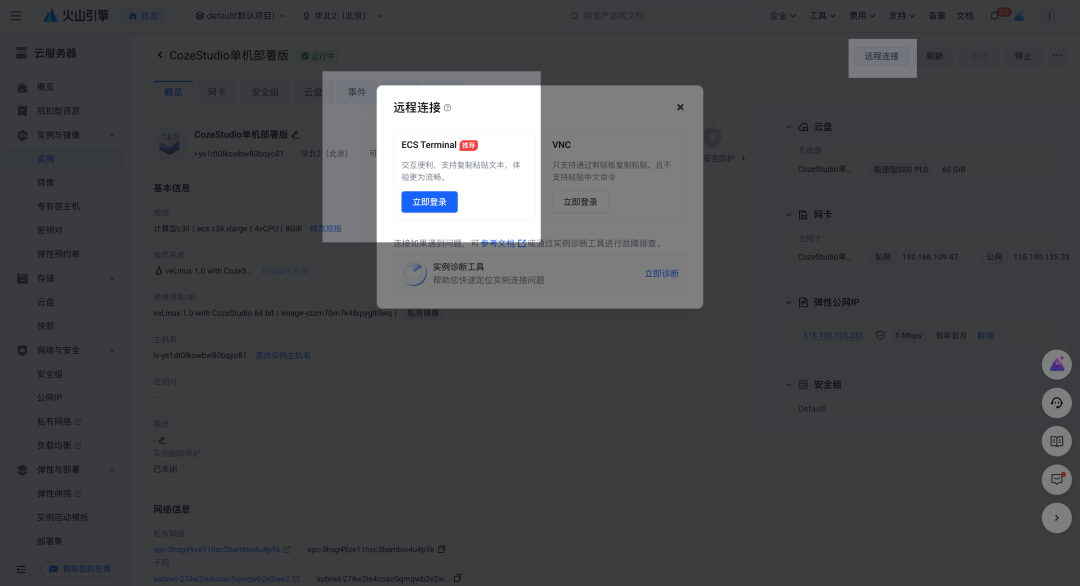Click the instance diagnostic tool icon
Screen dimensions: 1080x586
click(415, 273)
